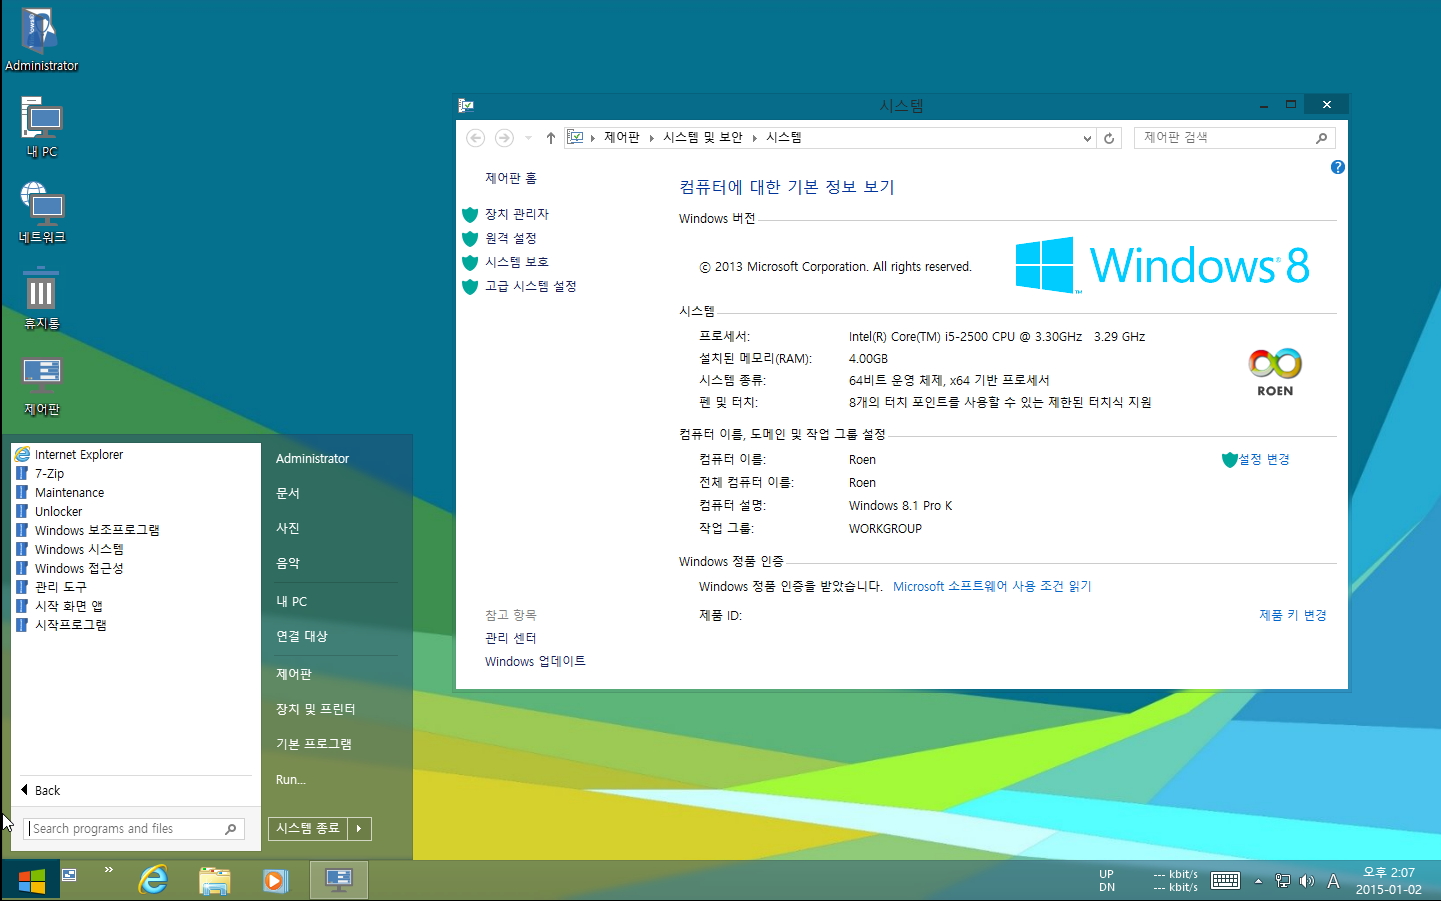Screen dimensions: 1441x901
Task: Open File Explorer from the taskbar
Action: point(215,881)
